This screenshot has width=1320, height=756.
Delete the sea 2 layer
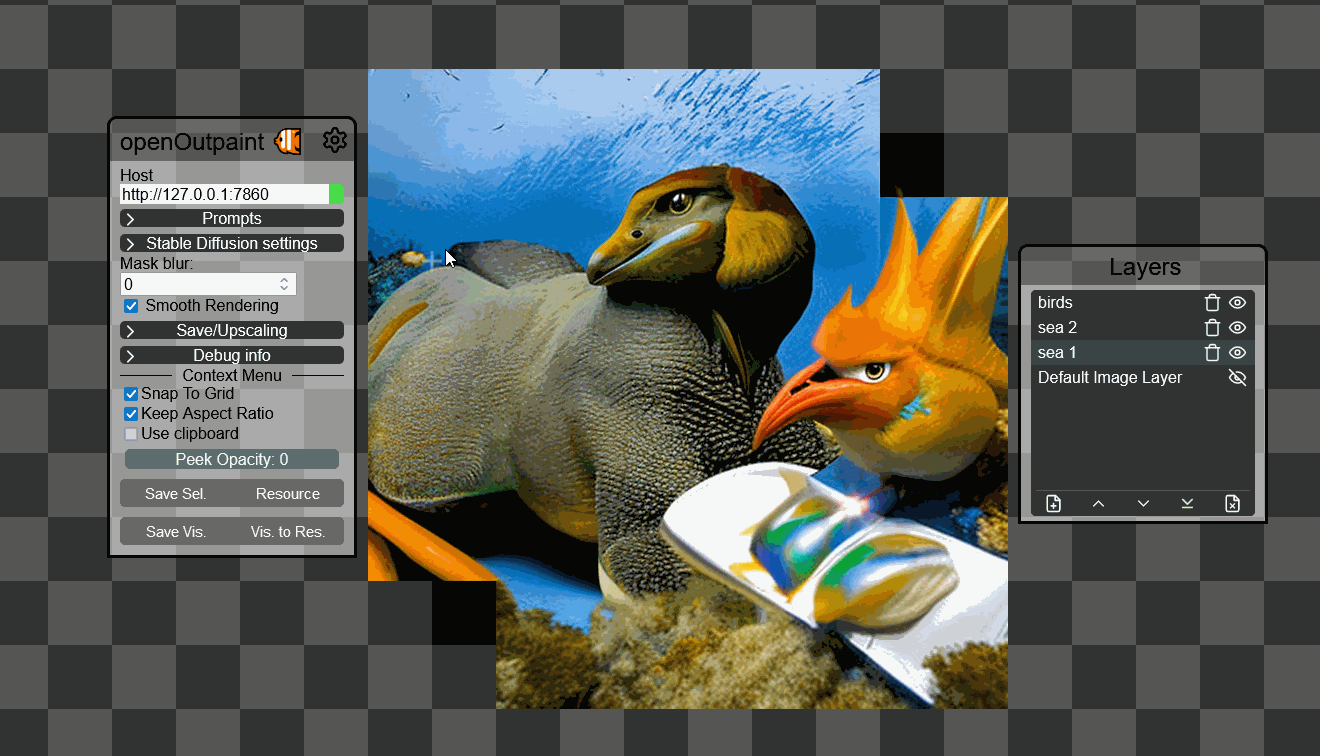tap(1212, 328)
